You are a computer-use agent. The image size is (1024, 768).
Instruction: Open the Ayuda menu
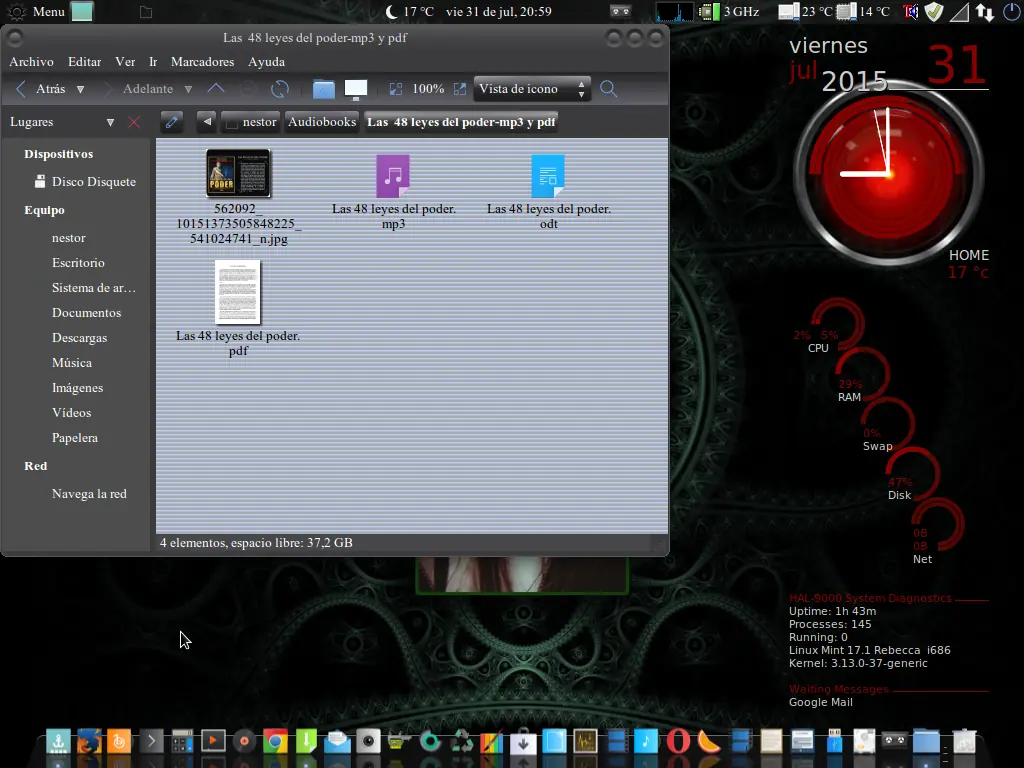click(x=266, y=62)
